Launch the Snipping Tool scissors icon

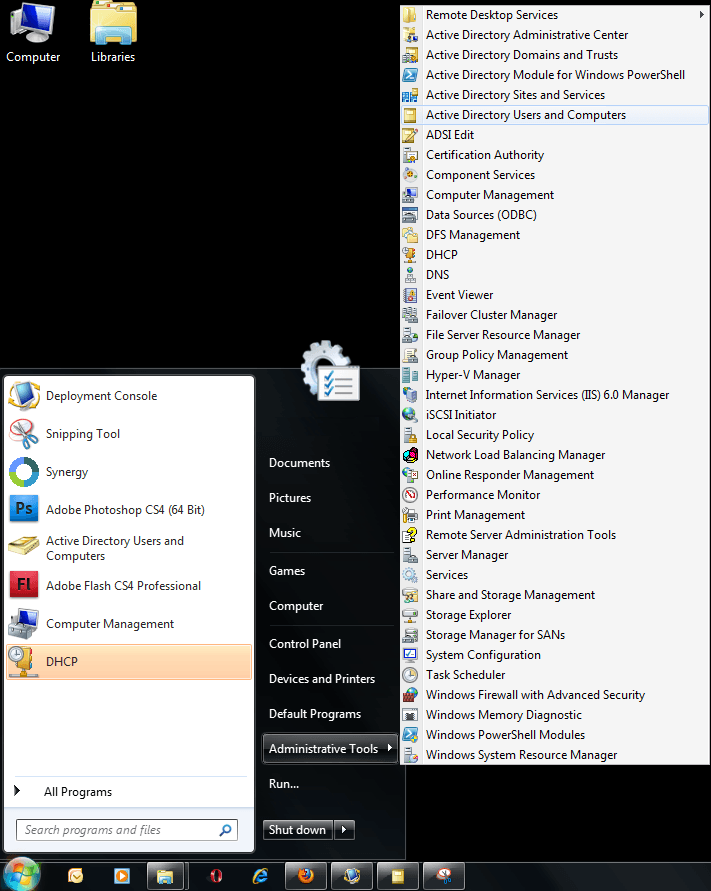24,434
